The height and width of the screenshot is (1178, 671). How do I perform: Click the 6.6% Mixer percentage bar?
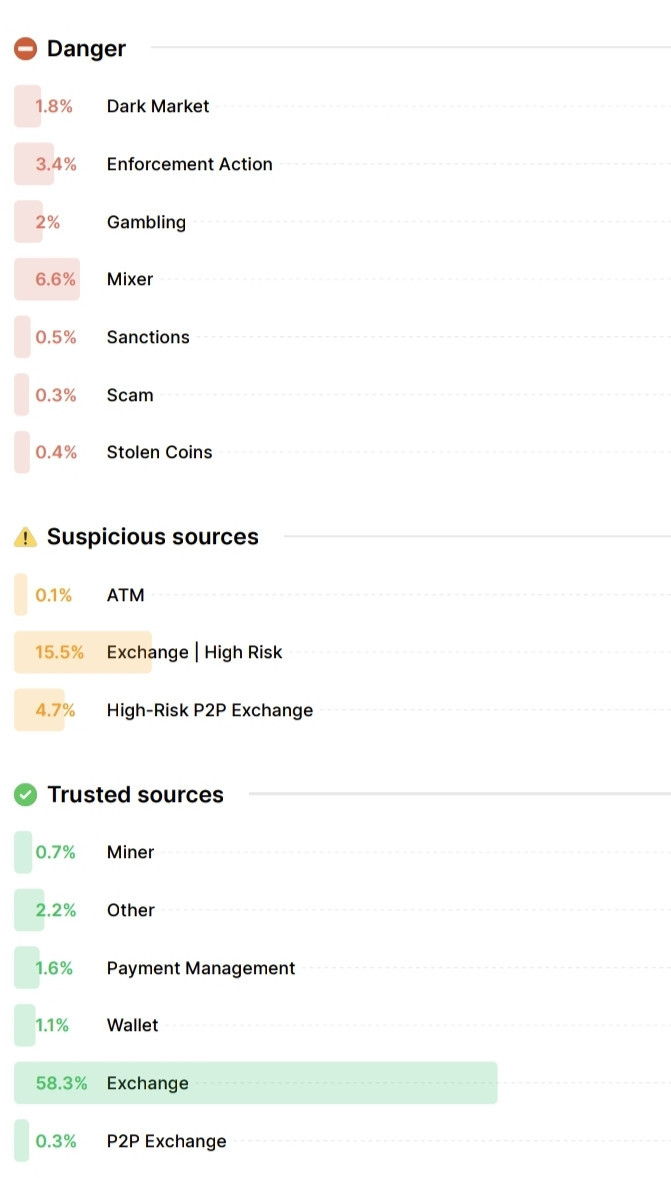coord(47,279)
